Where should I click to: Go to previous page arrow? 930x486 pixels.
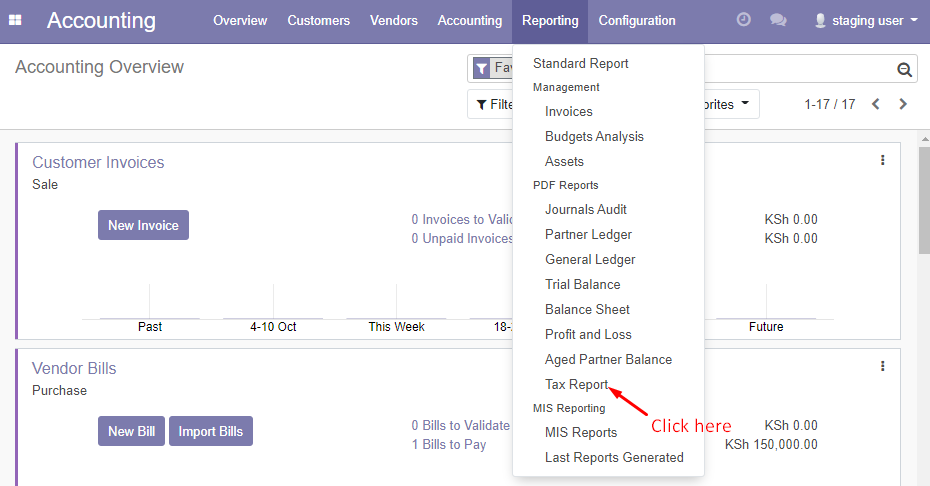click(x=875, y=104)
